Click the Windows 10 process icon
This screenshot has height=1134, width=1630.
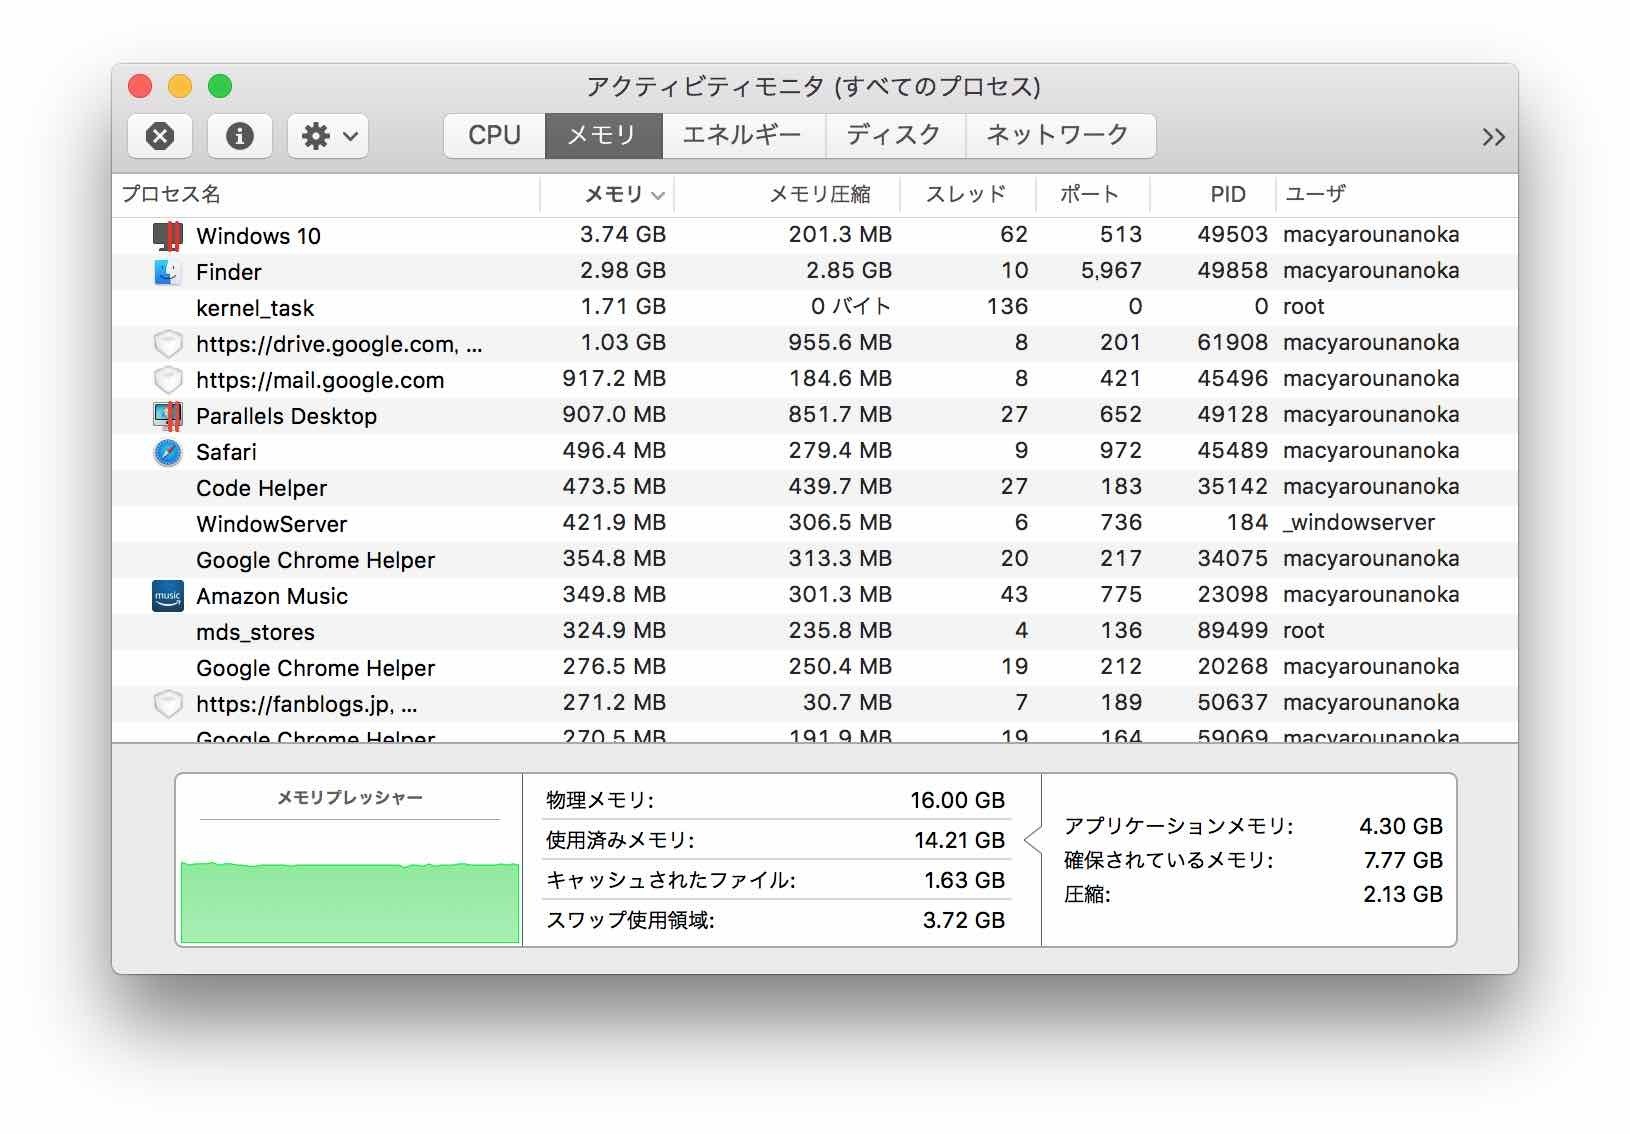168,236
